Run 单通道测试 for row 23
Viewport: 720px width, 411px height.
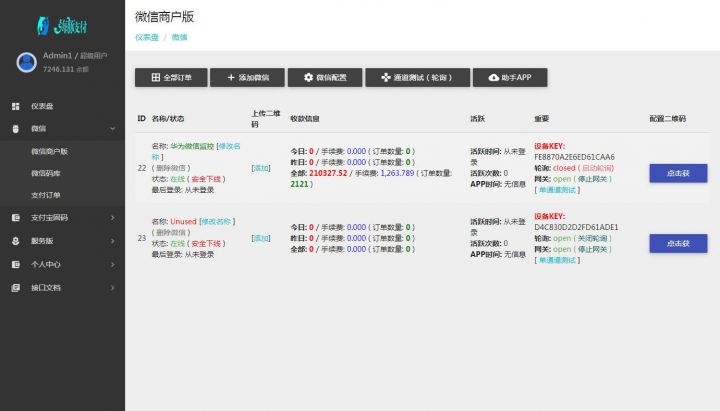(x=557, y=260)
